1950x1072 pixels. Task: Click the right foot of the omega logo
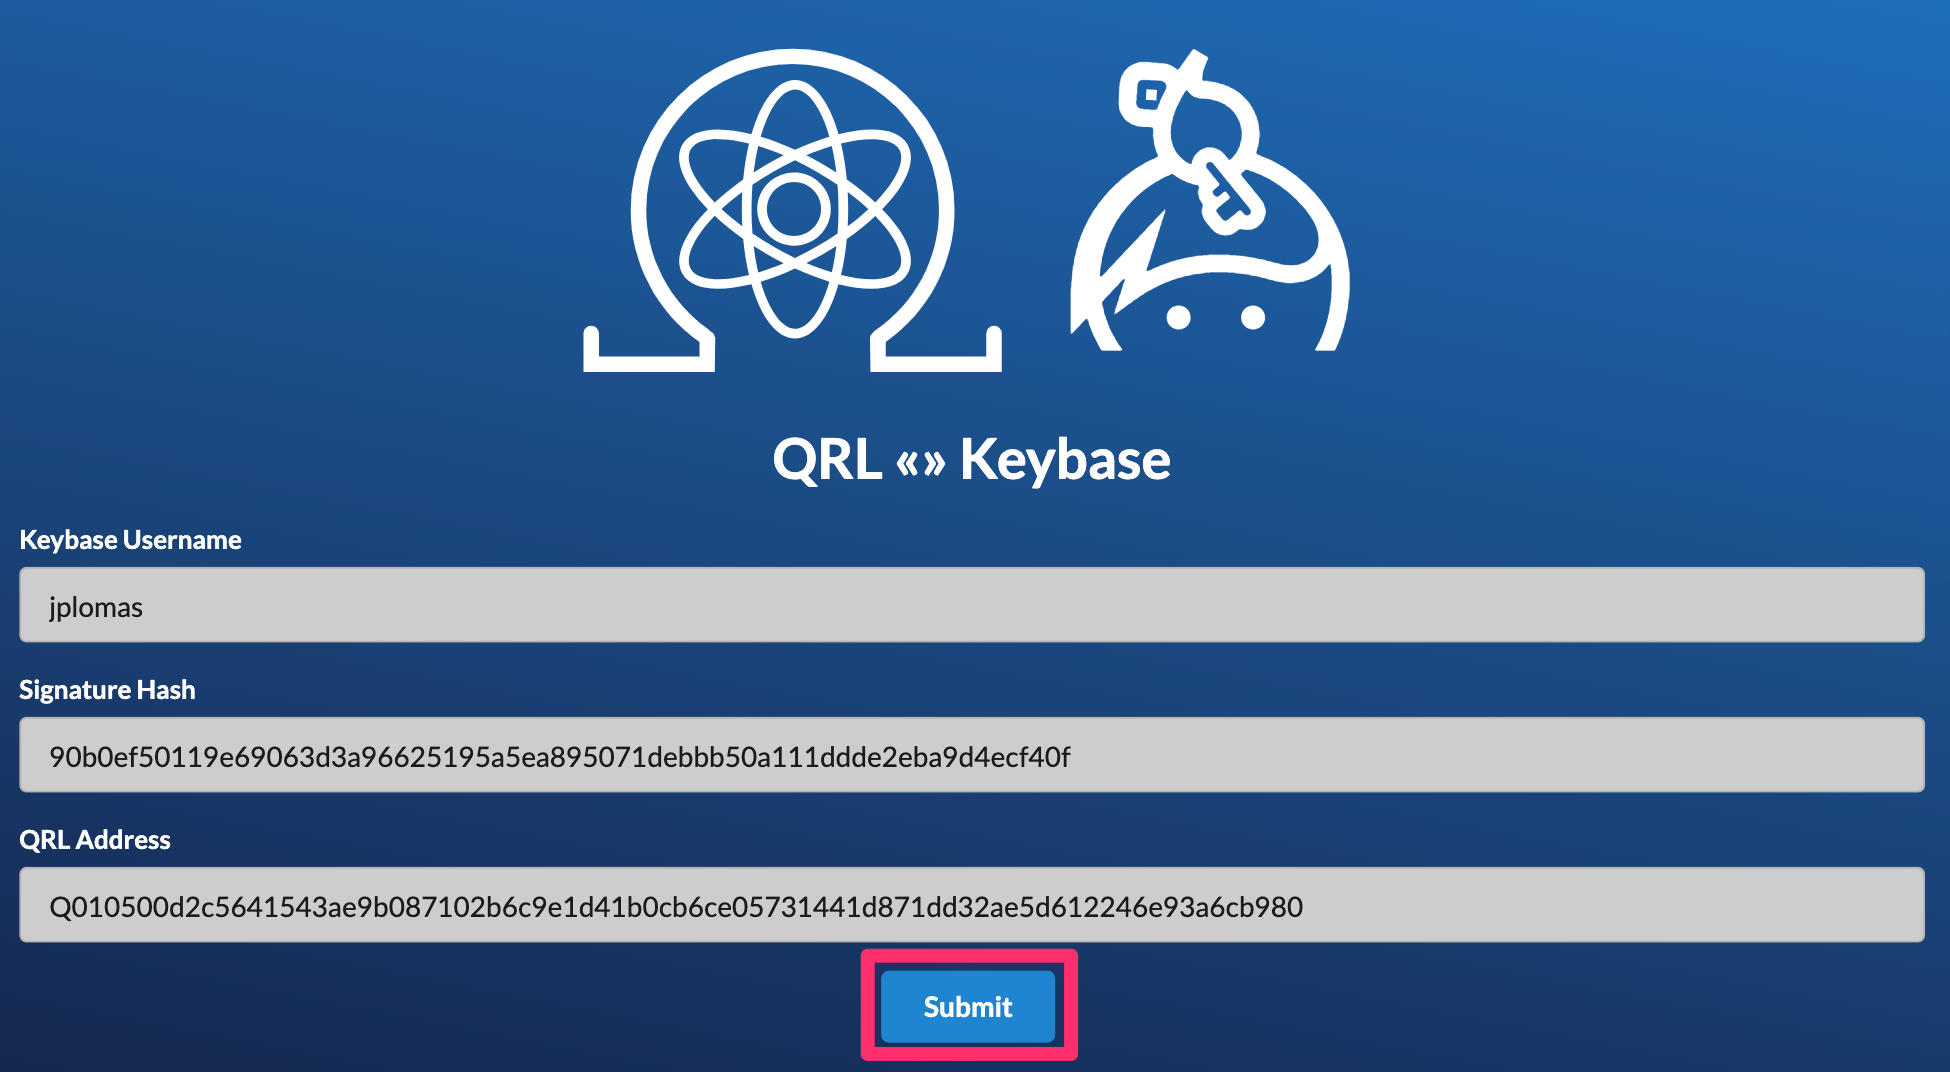click(x=936, y=350)
